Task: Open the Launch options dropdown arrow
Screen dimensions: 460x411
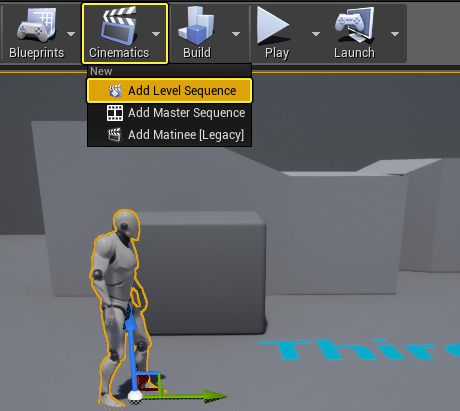Action: pos(395,34)
